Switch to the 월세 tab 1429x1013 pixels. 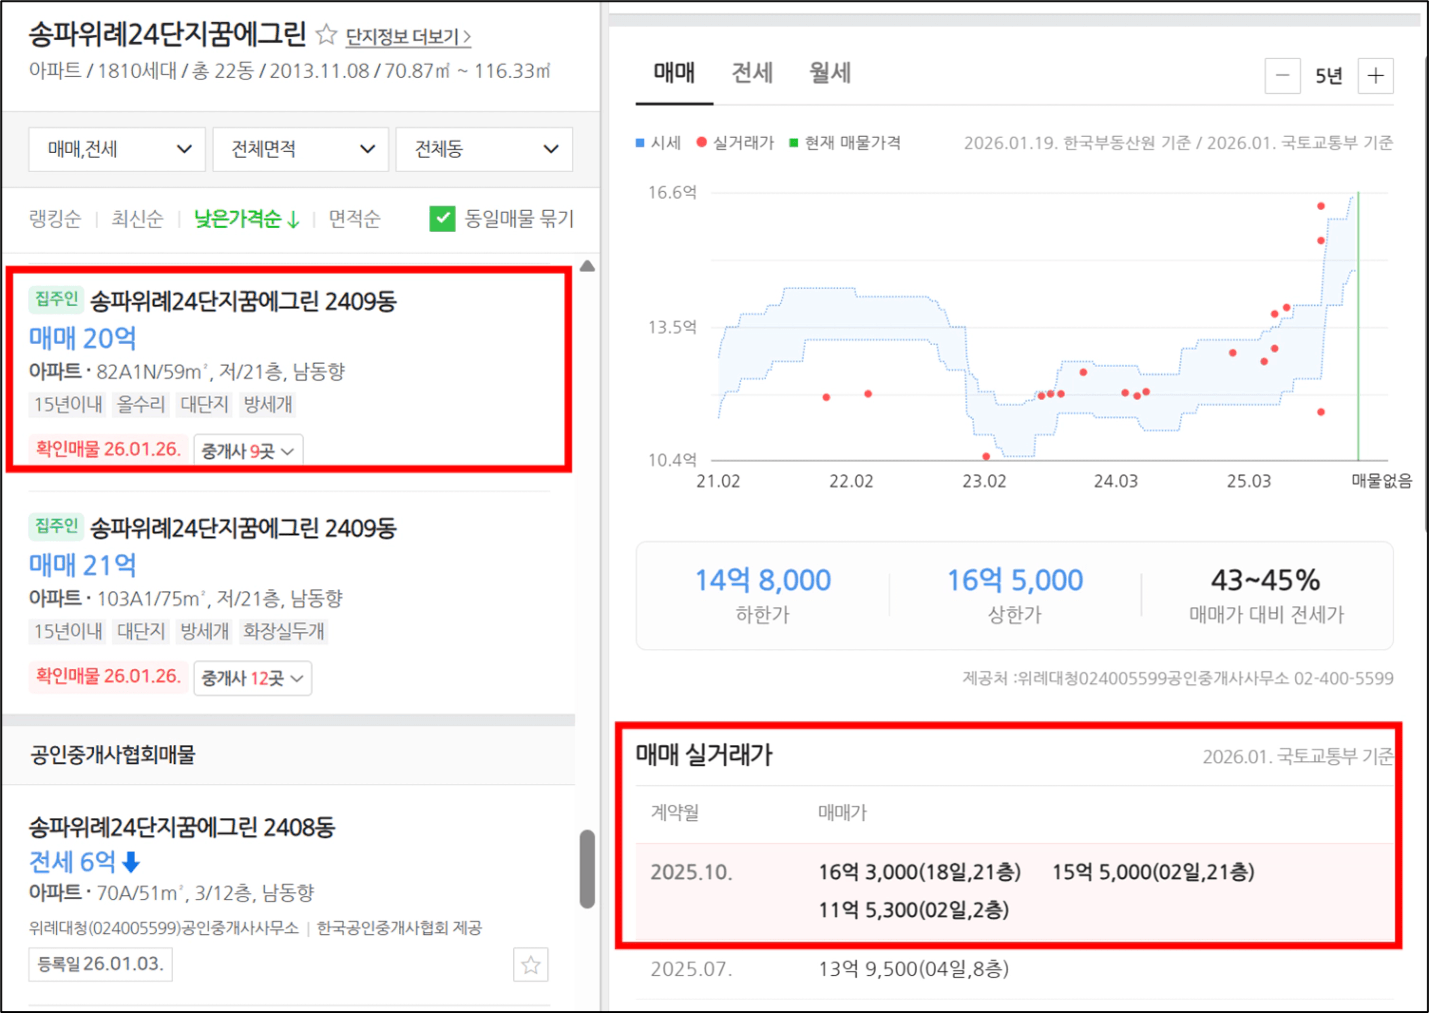[829, 73]
